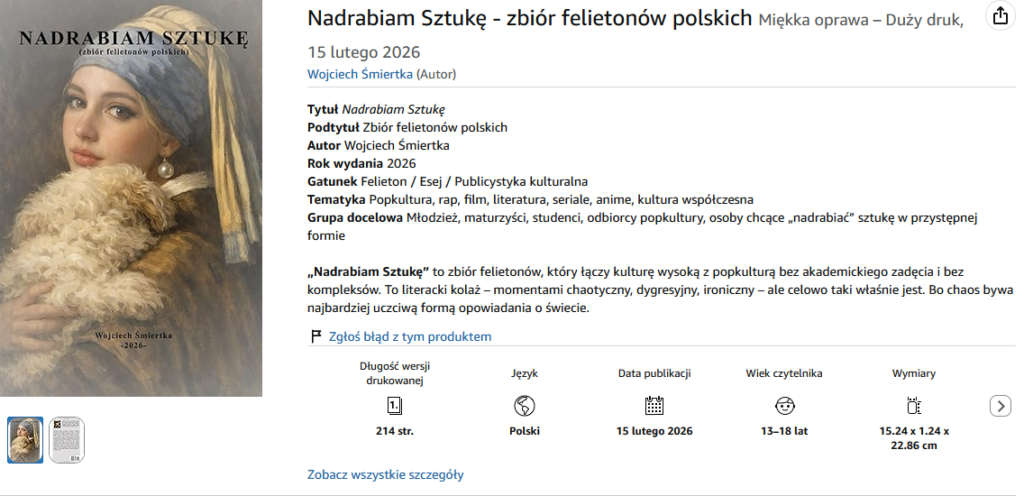Image resolution: width=1024 pixels, height=496 pixels.
Task: Click the book title heading
Action: (x=529, y=18)
